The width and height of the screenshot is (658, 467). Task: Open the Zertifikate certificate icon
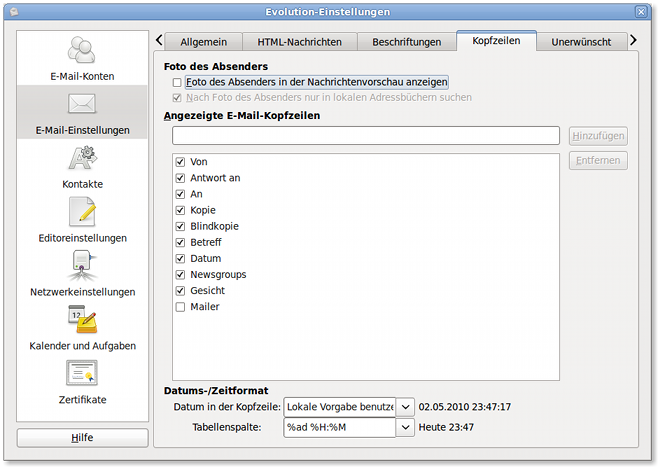click(82, 373)
